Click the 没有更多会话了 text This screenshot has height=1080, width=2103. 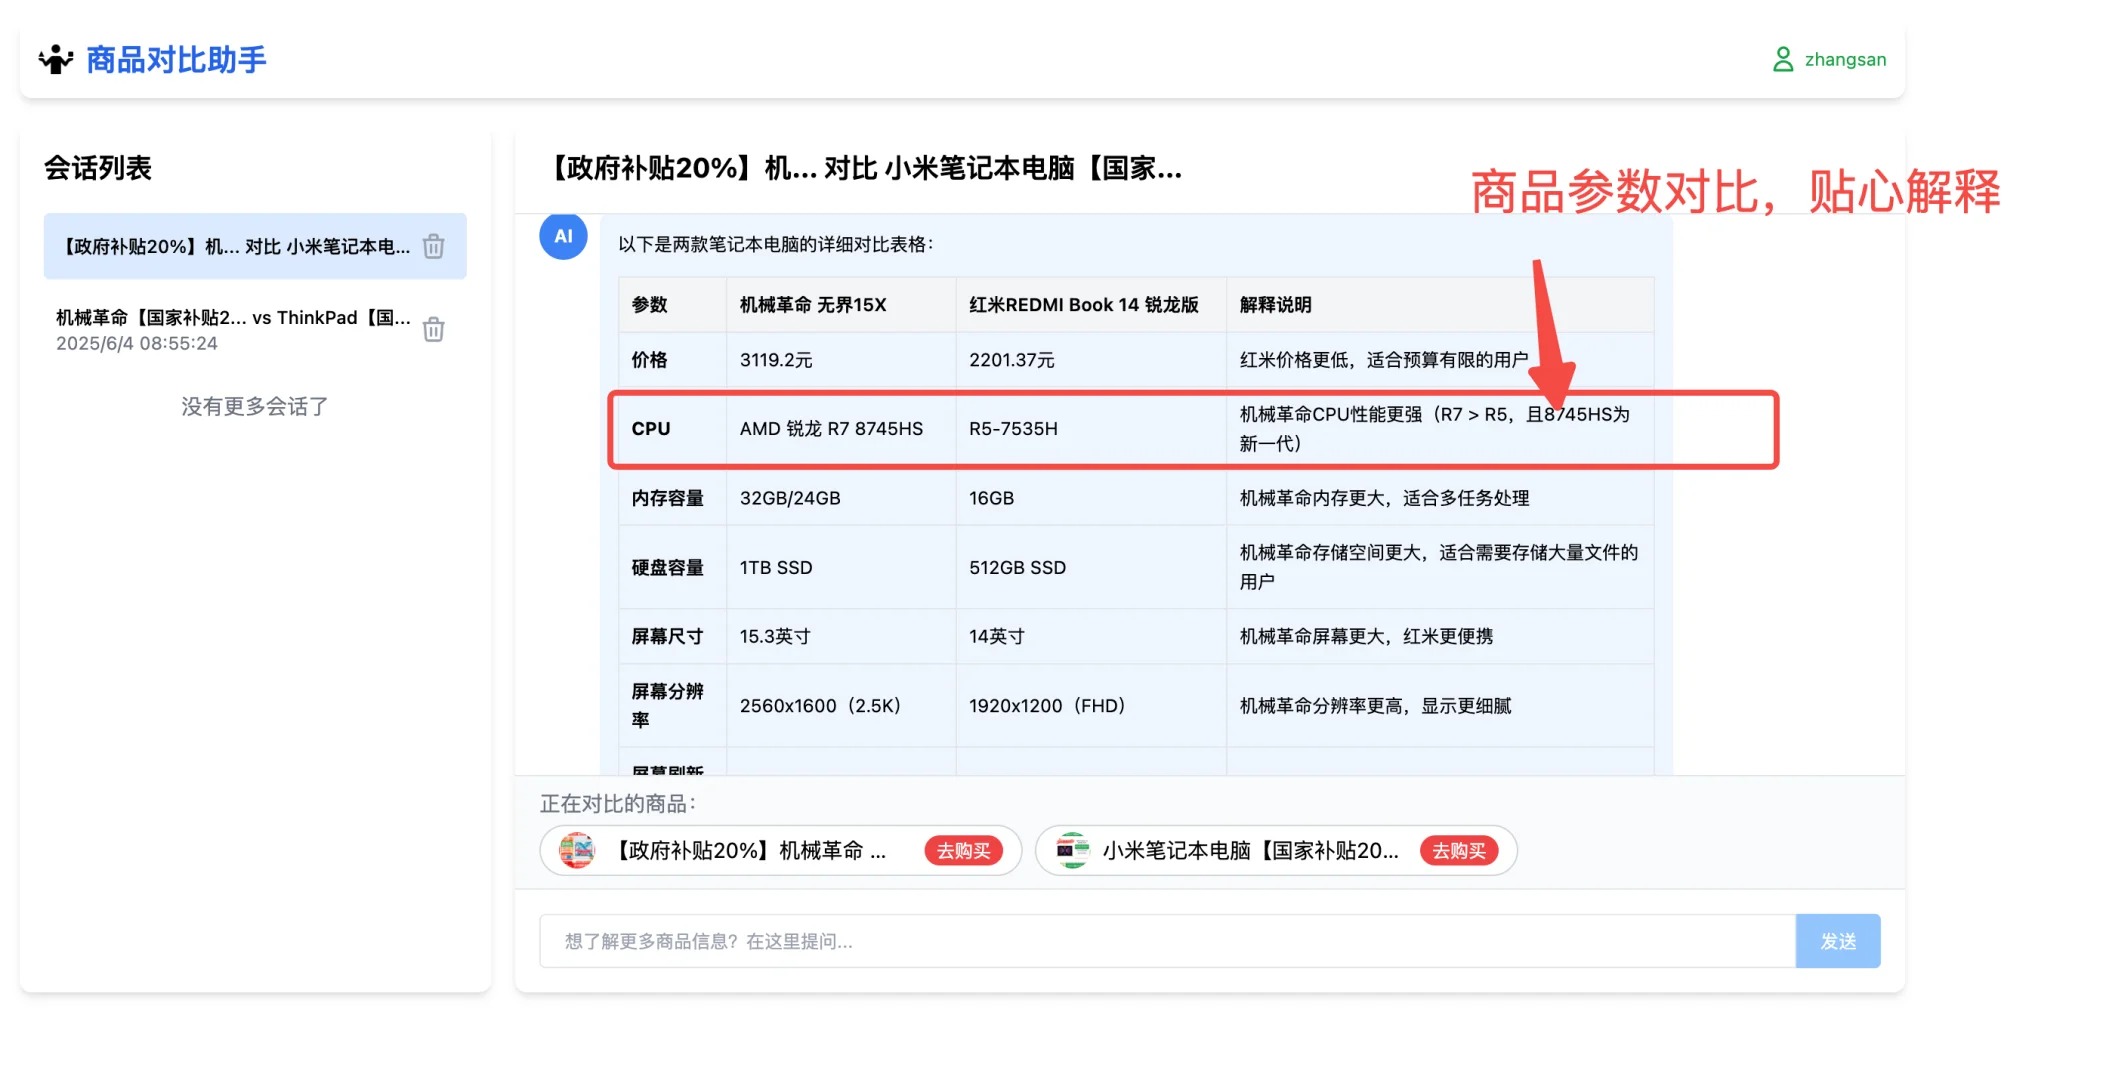(x=253, y=406)
